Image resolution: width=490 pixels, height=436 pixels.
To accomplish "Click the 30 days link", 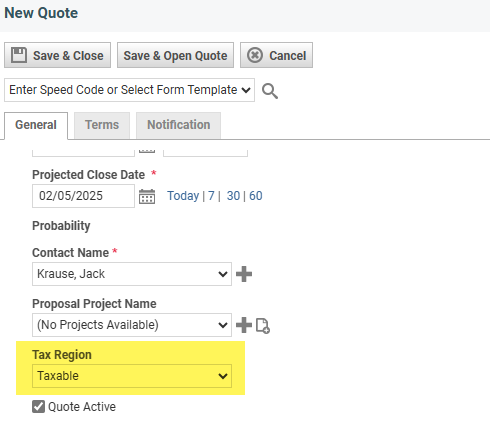I will click(x=233, y=196).
